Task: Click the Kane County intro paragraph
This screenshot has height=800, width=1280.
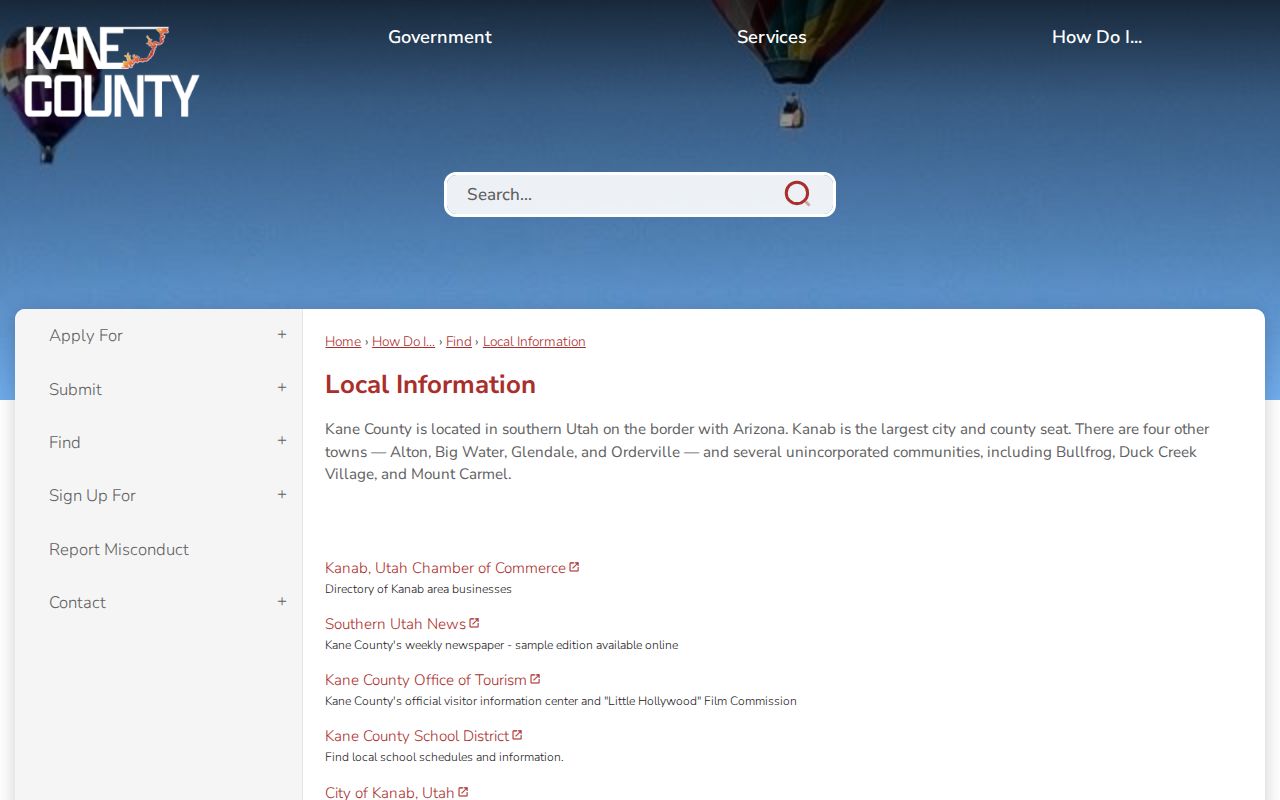Action: pos(767,452)
